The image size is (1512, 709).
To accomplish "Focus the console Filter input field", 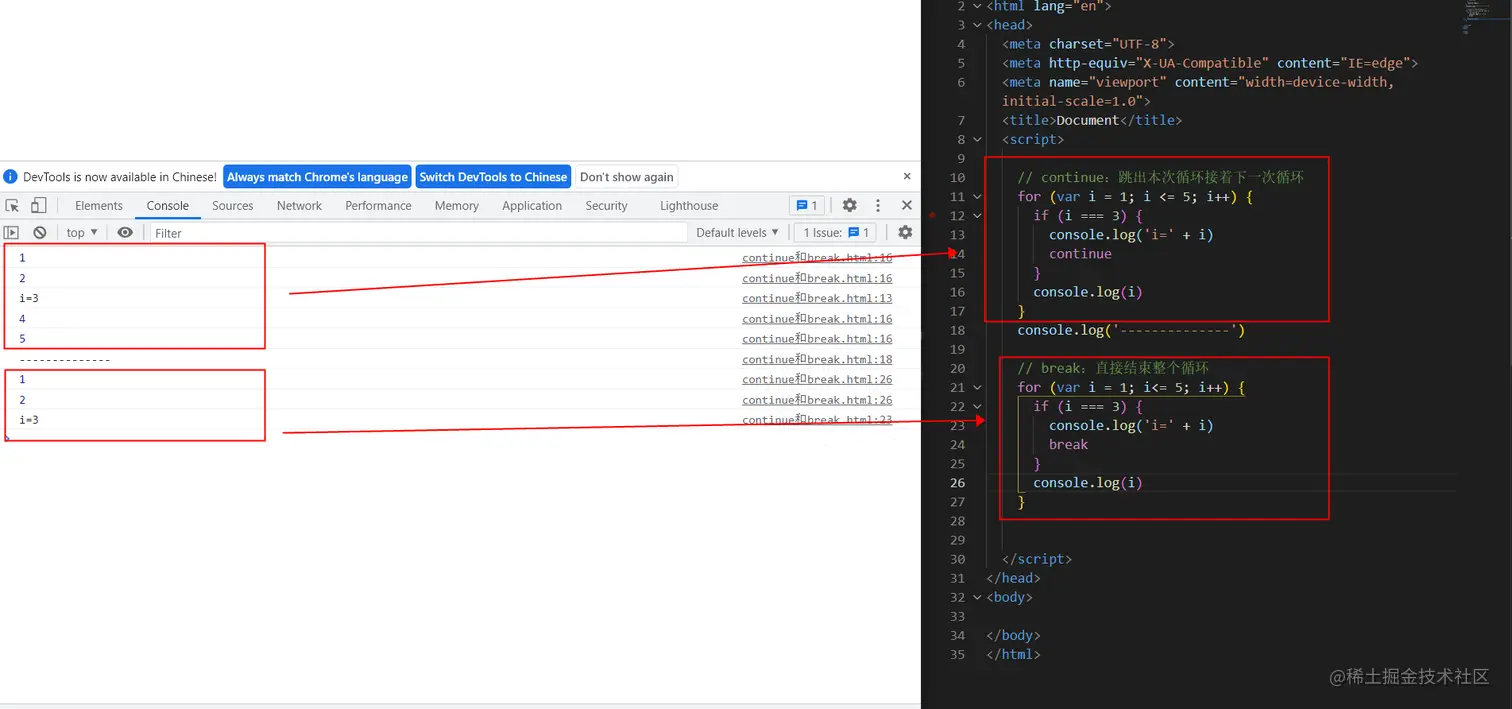I will (x=418, y=232).
